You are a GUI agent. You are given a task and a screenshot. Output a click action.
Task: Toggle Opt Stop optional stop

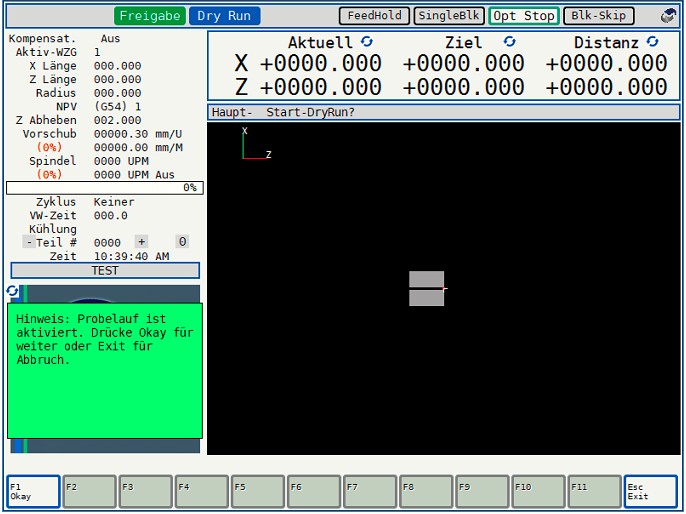point(524,16)
